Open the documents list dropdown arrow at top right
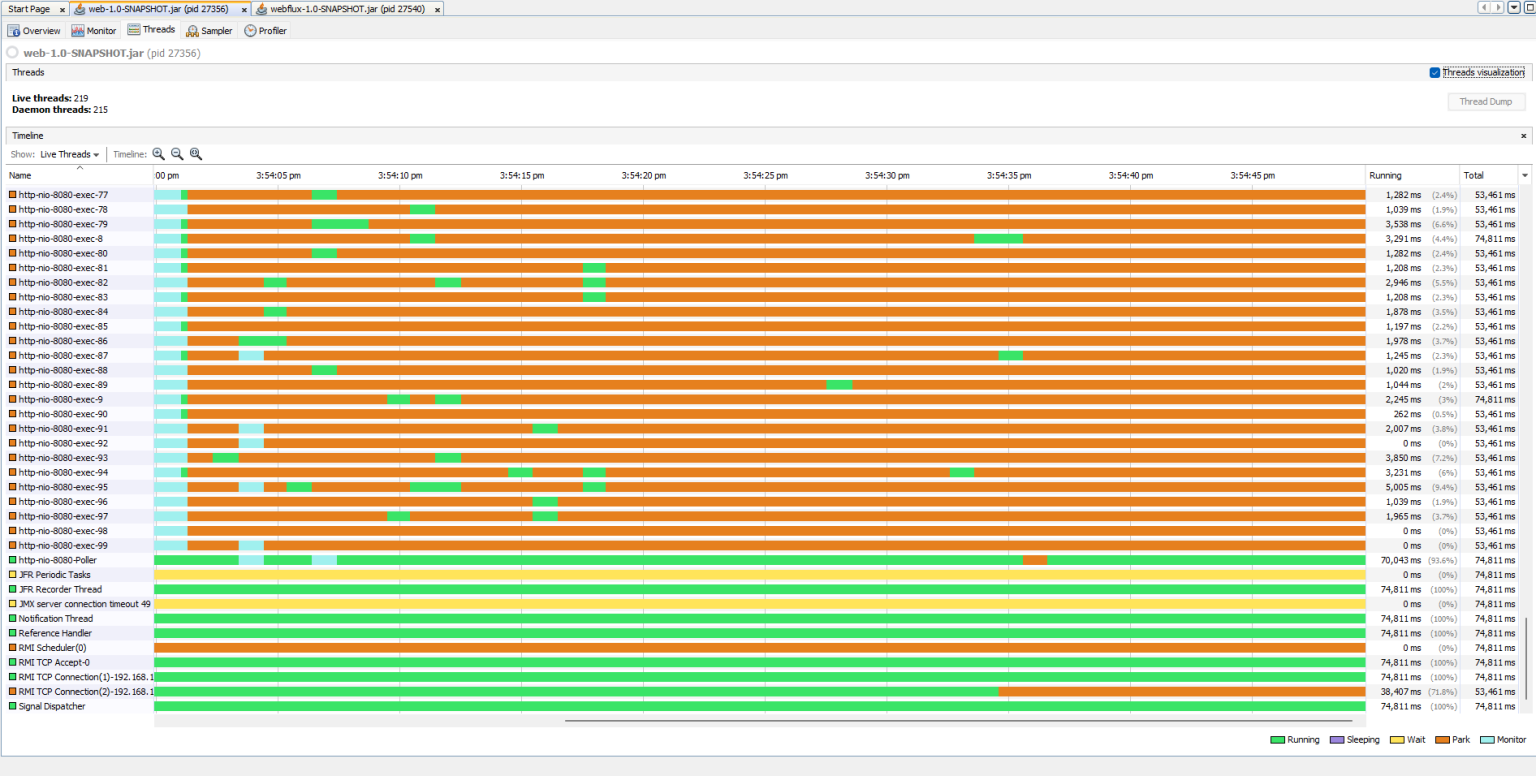 tap(1514, 8)
